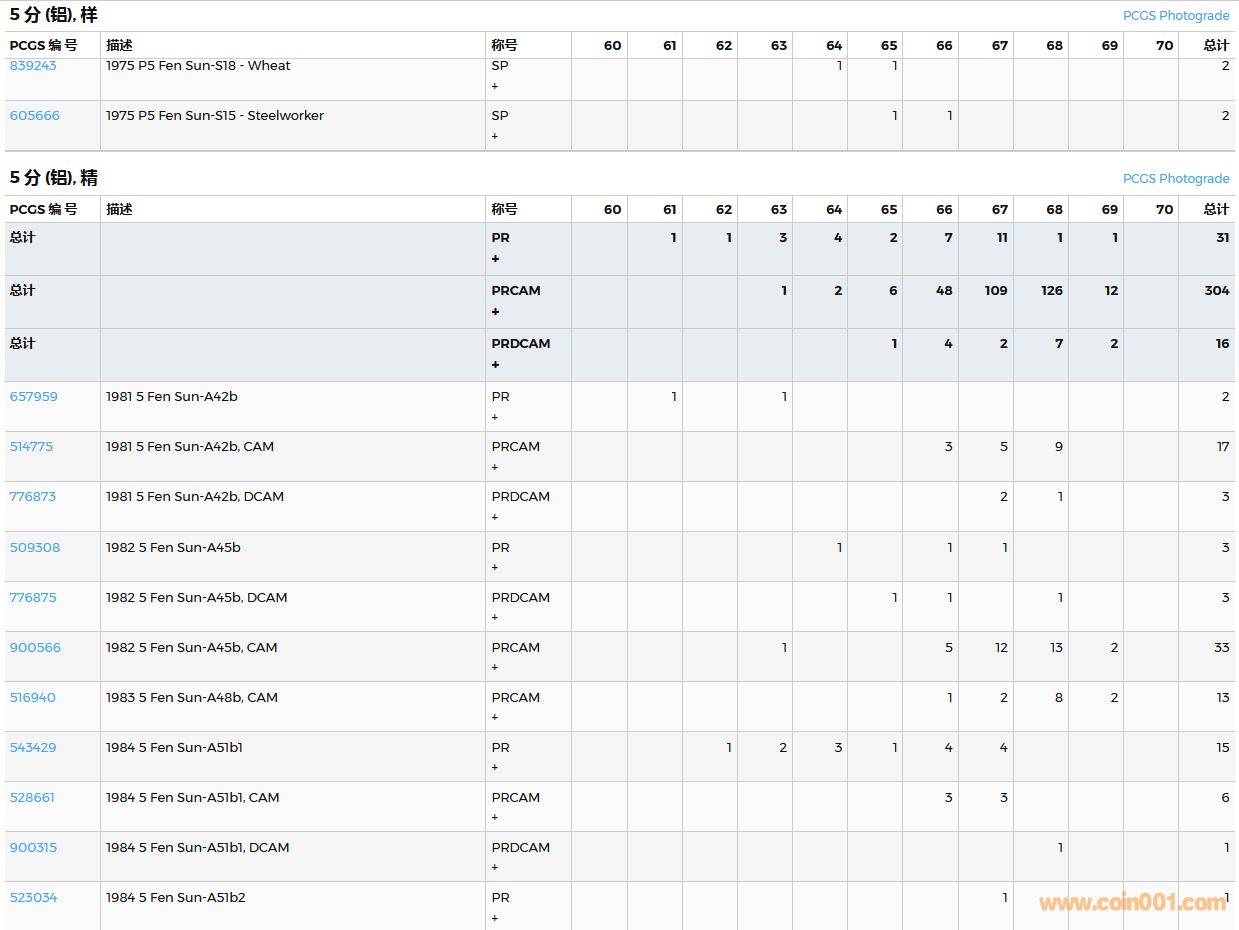Open PCGS number 900566 link
The image size is (1239, 930).
pyautogui.click(x=35, y=648)
